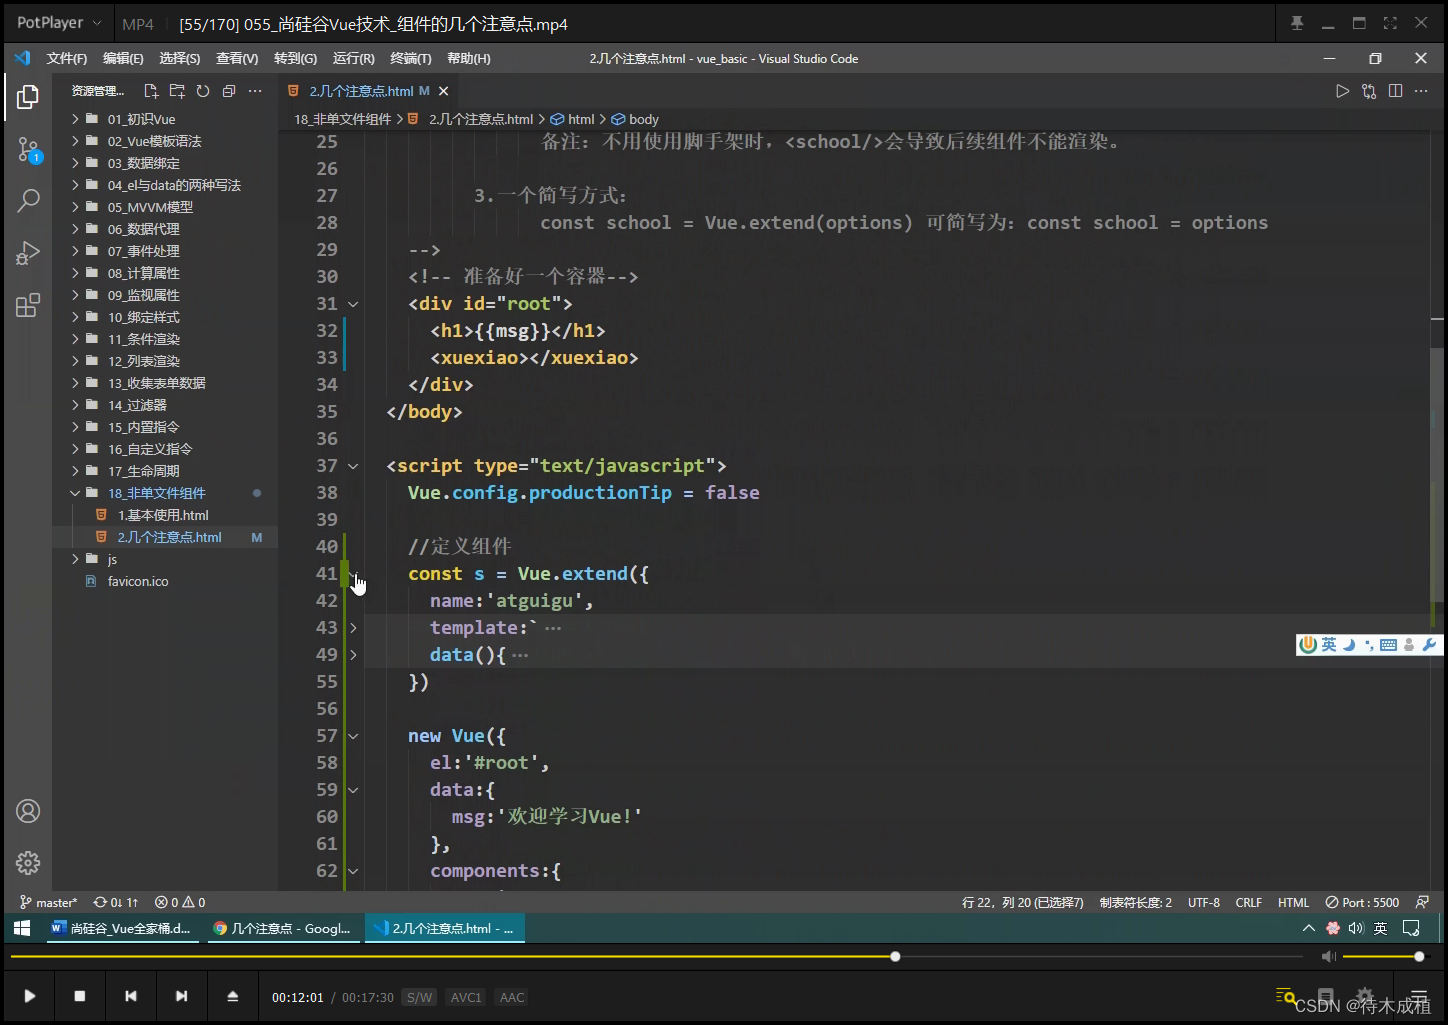The width and height of the screenshot is (1448, 1025).
Task: Switch to Chrome 几个注意点 taskbar item
Action: click(283, 929)
